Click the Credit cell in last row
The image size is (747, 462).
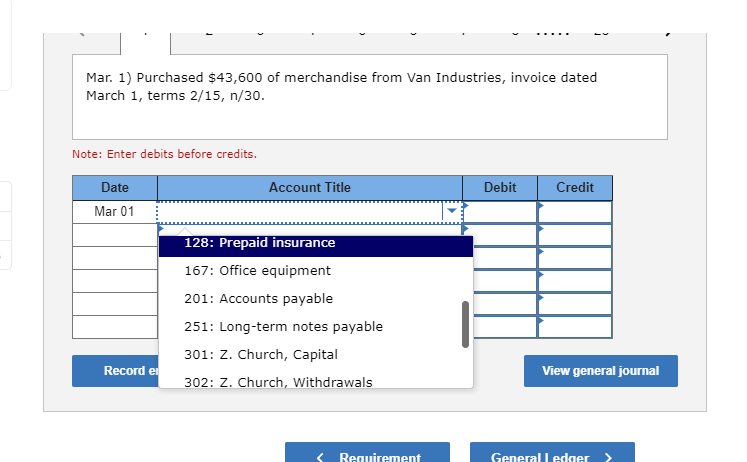(575, 327)
